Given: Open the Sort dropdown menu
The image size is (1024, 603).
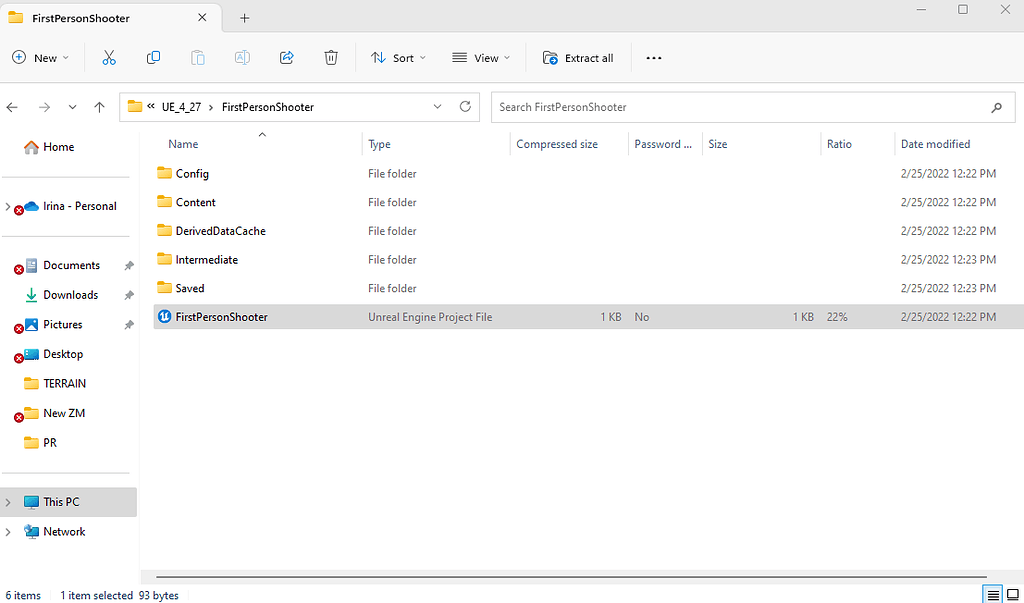Looking at the screenshot, I should click(398, 58).
